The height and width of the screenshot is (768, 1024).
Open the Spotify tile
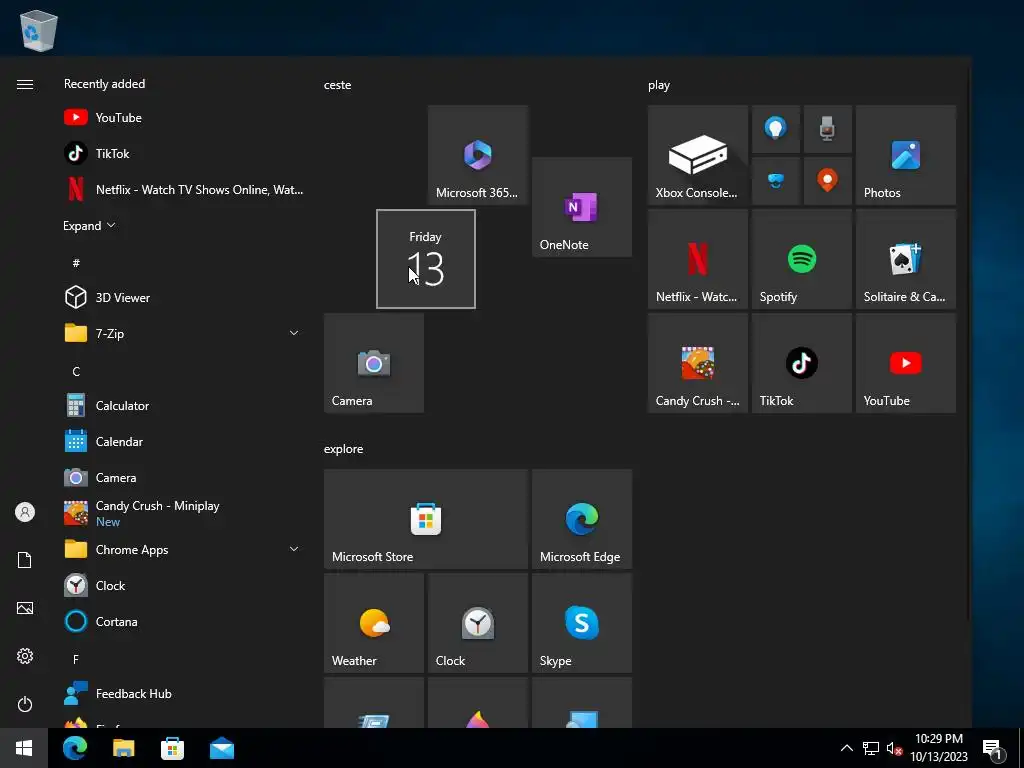coord(802,259)
